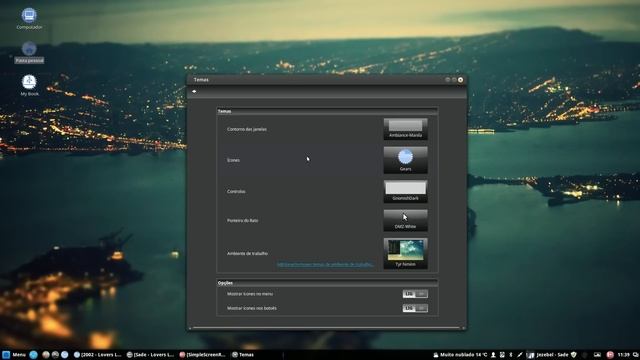Viewport: 640px width, 360px height.
Task: Open the GnomishDark controls theme chooser
Action: point(405,191)
